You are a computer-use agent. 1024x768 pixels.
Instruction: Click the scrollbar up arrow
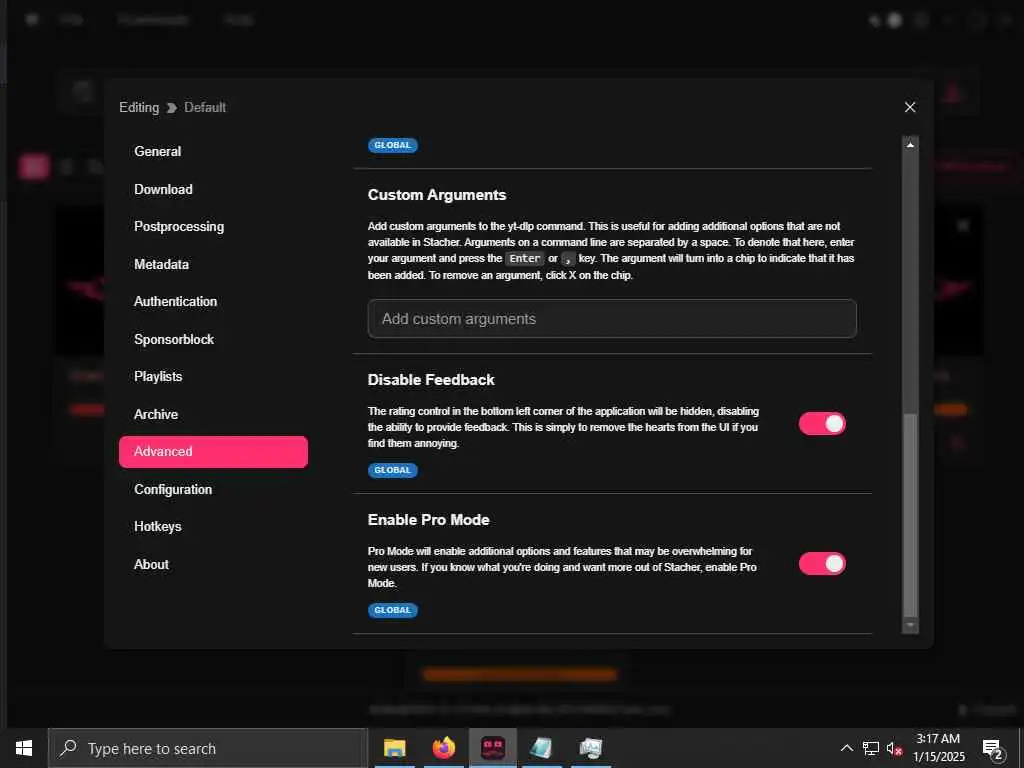coord(910,144)
